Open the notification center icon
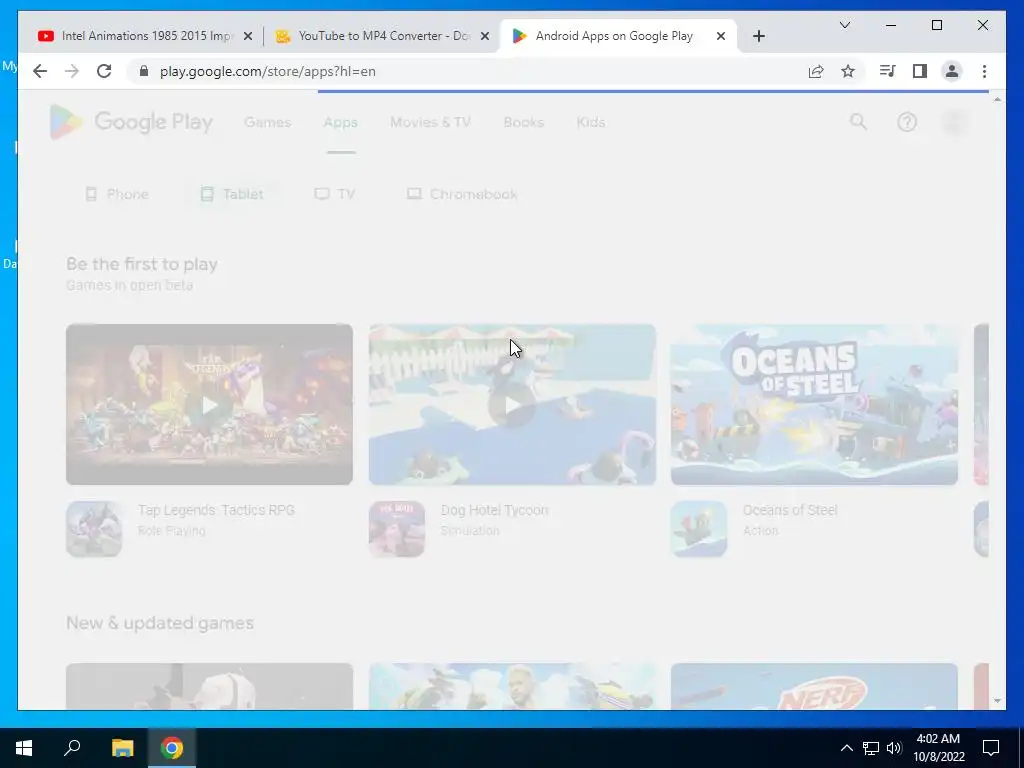Image resolution: width=1024 pixels, height=768 pixels. tap(991, 748)
